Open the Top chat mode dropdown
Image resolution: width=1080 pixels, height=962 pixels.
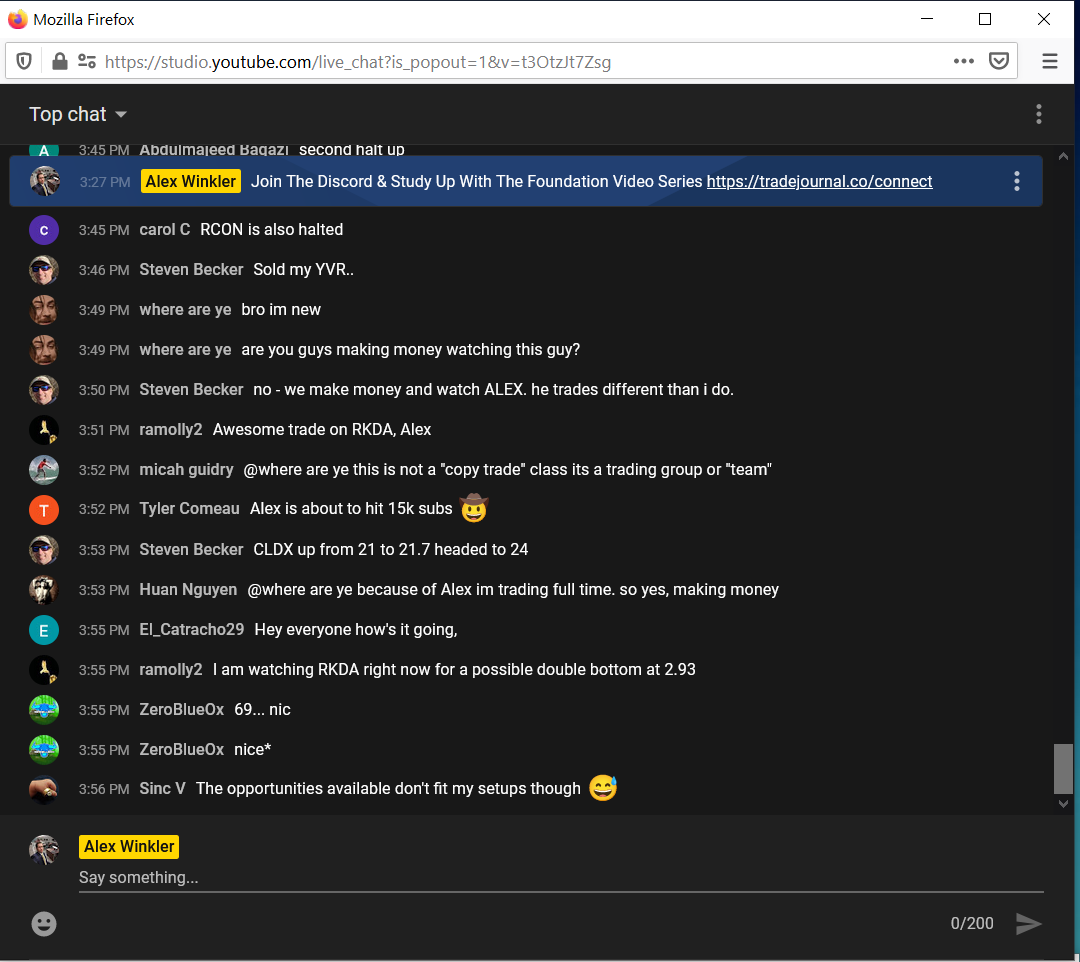click(78, 114)
